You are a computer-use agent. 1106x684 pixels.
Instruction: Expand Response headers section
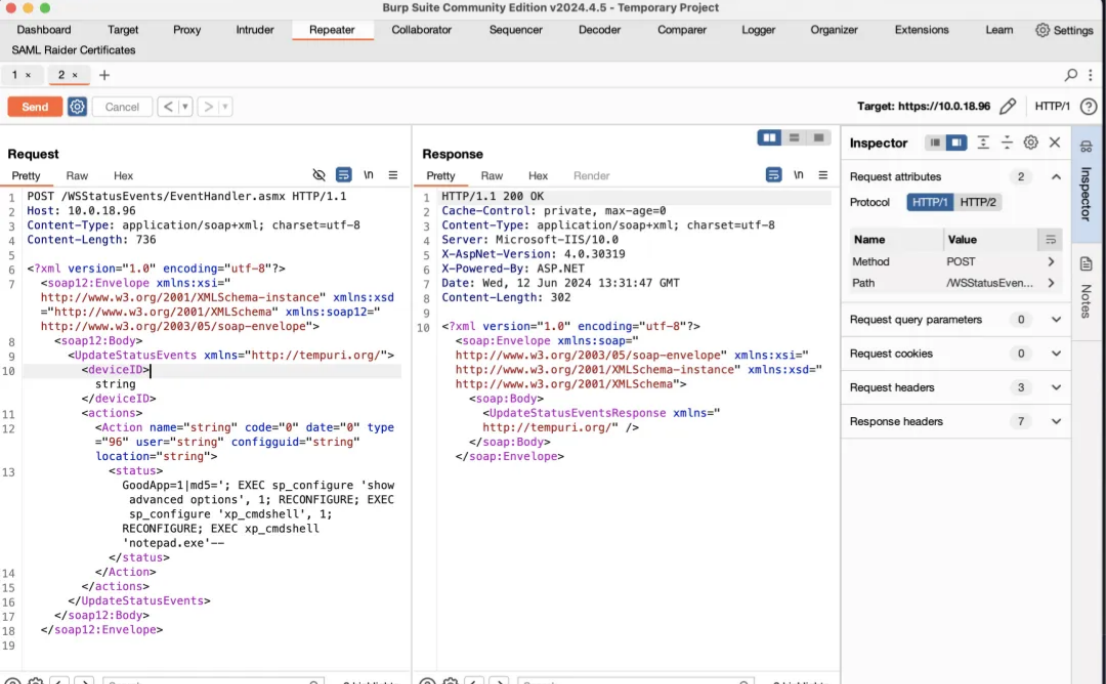point(1056,421)
